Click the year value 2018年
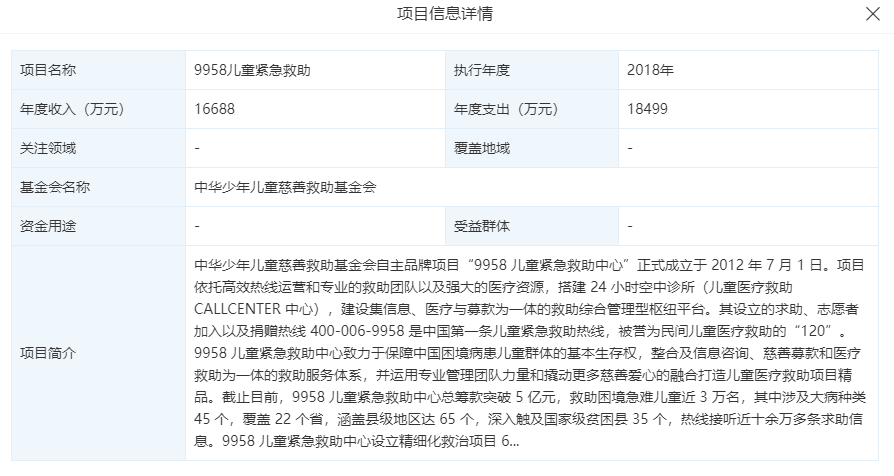This screenshot has height=476, width=894. click(x=650, y=70)
